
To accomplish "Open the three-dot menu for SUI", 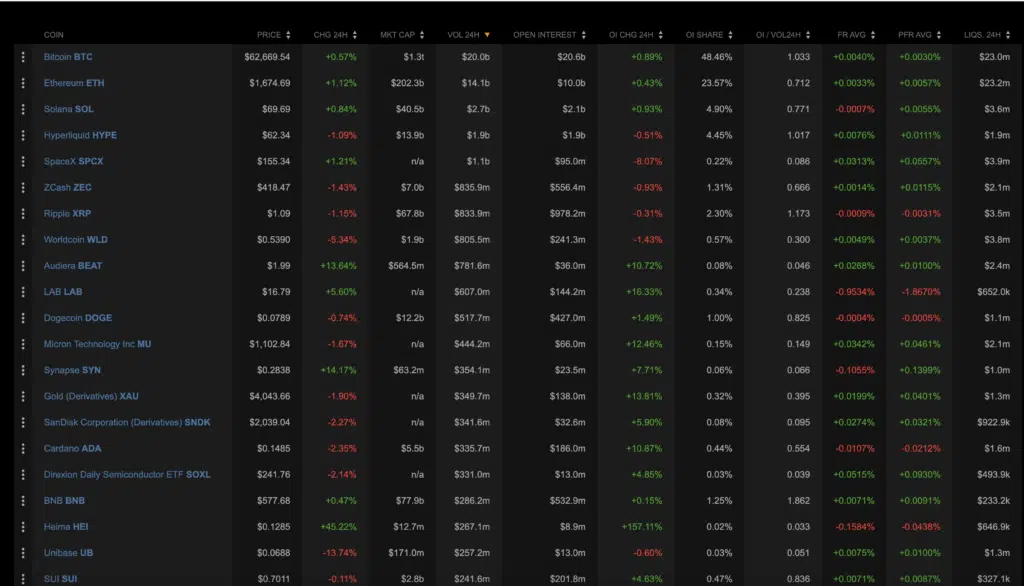I will [x=23, y=579].
